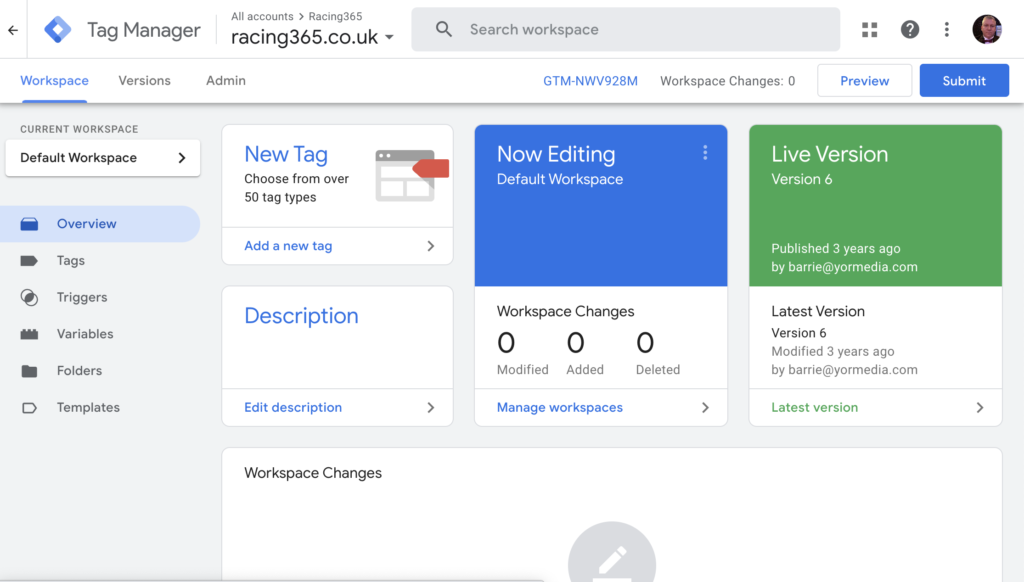Viewport: 1024px width, 582px height.
Task: Click the Triggers sidebar icon
Action: coord(29,297)
